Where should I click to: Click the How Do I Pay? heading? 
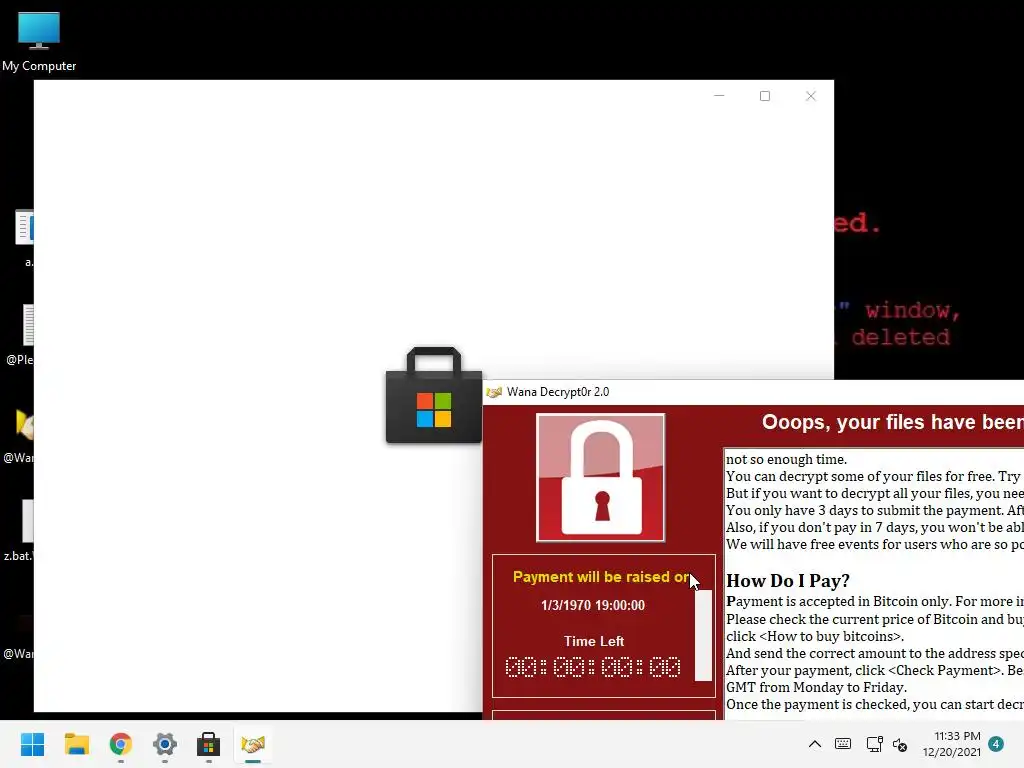coord(788,581)
